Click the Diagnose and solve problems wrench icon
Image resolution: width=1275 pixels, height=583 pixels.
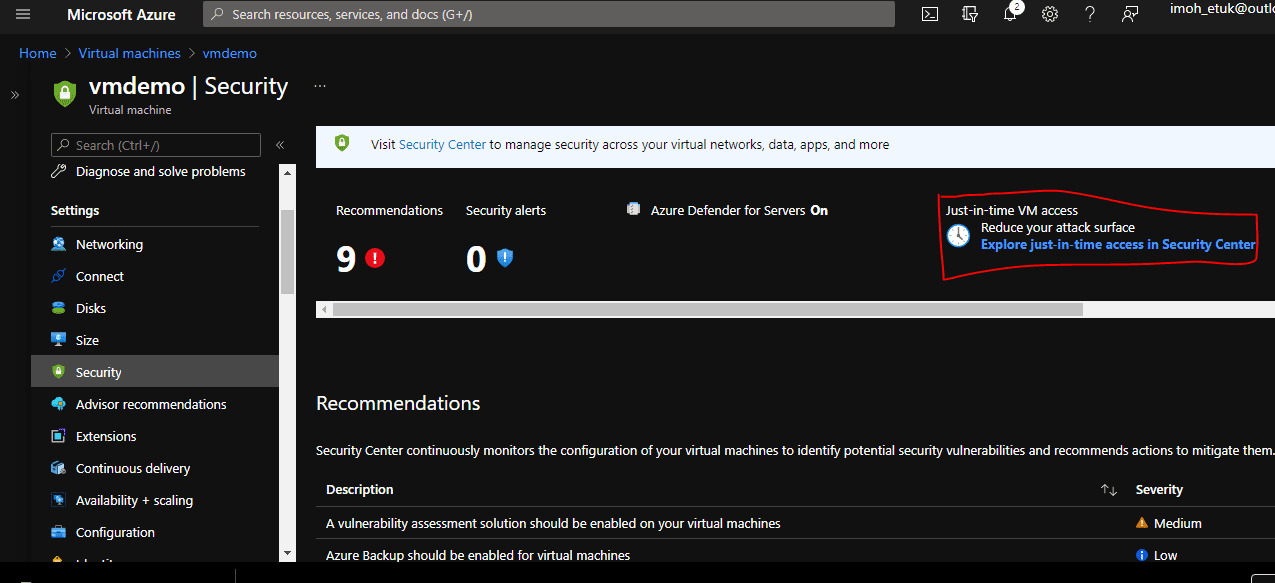click(x=59, y=172)
